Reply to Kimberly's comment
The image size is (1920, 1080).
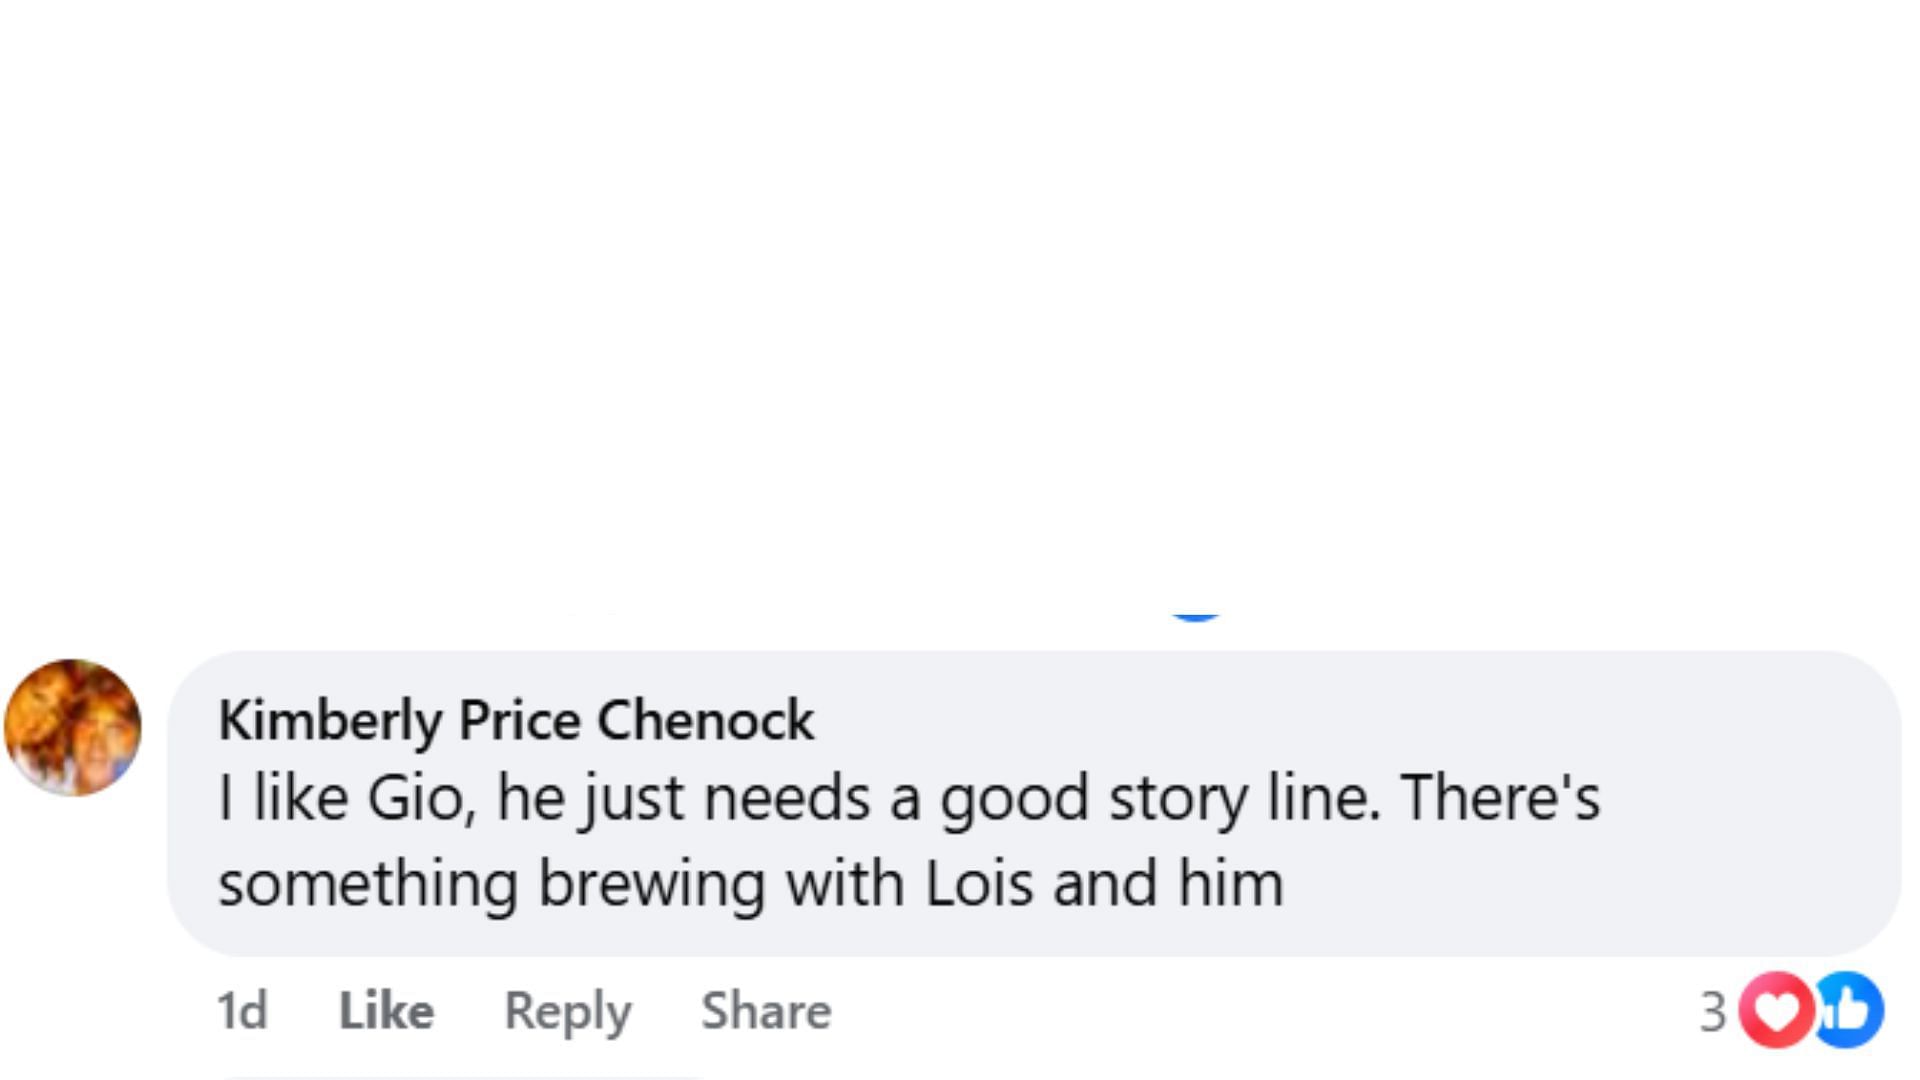(x=567, y=1010)
